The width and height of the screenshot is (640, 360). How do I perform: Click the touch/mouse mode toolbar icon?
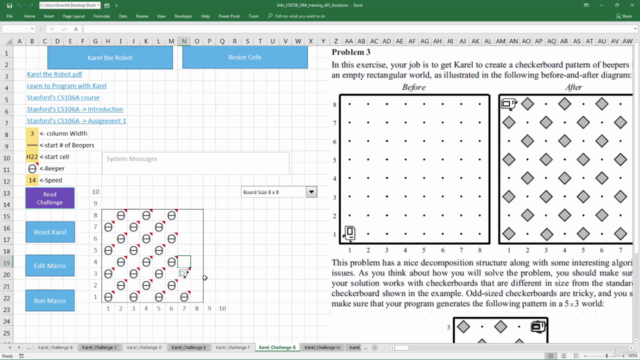point(107,5)
